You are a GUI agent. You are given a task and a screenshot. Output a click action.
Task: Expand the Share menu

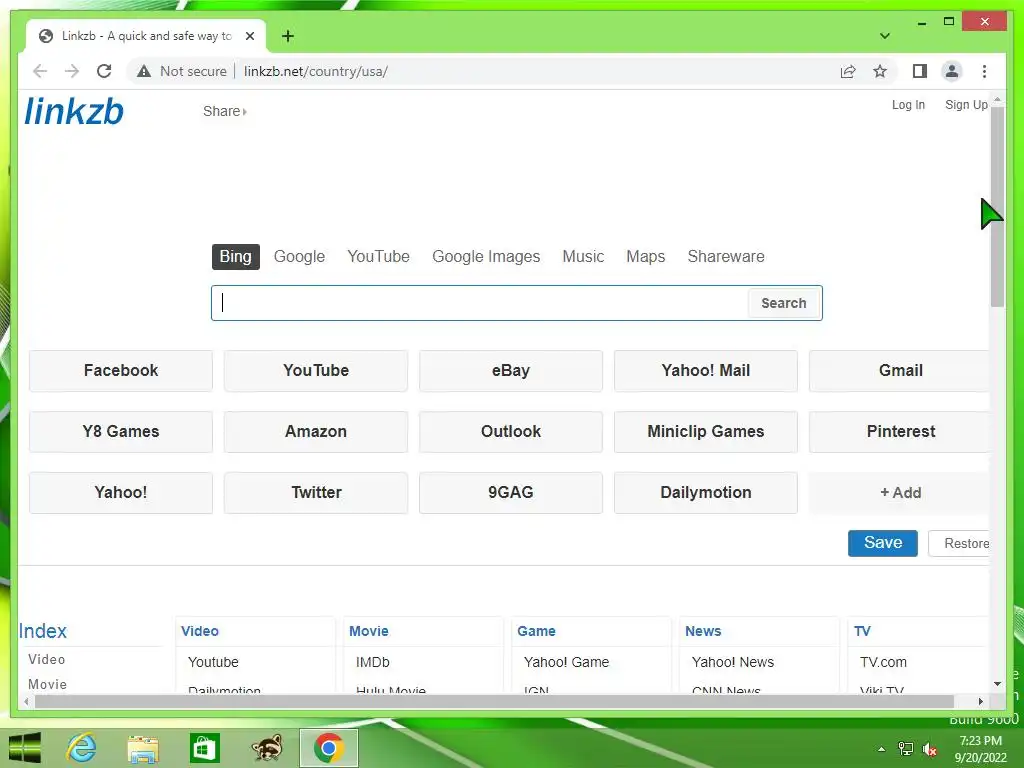pyautogui.click(x=225, y=111)
